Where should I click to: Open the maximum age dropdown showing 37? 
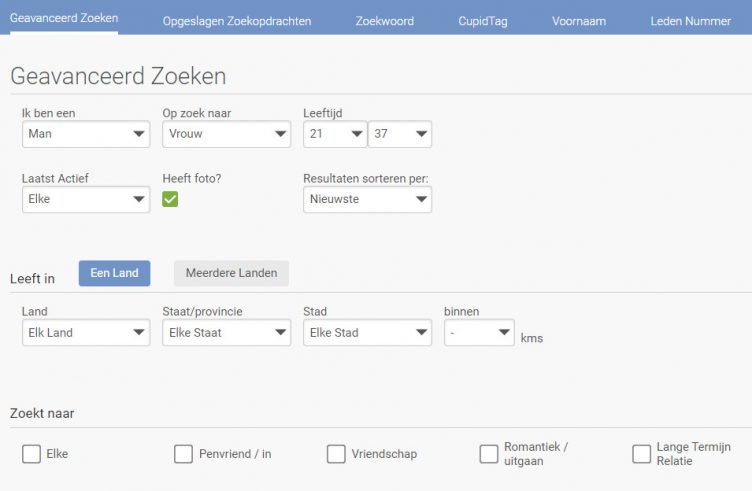pyautogui.click(x=400, y=134)
